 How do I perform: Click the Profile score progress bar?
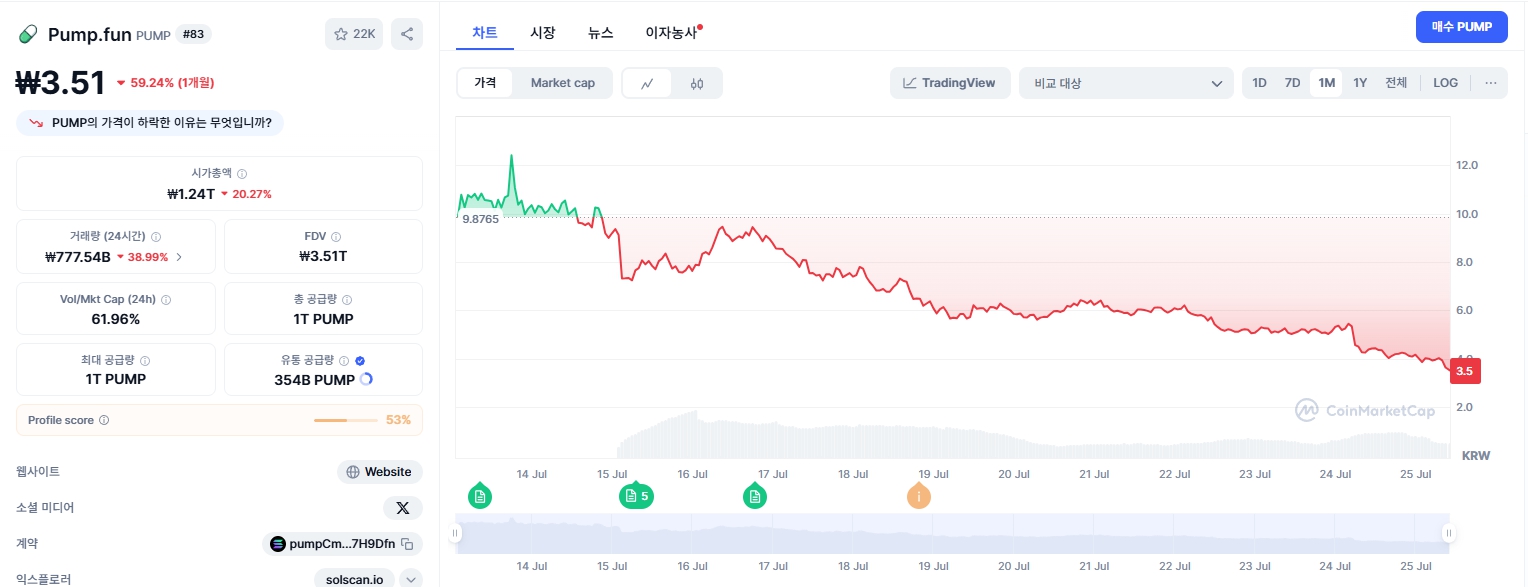tap(346, 421)
